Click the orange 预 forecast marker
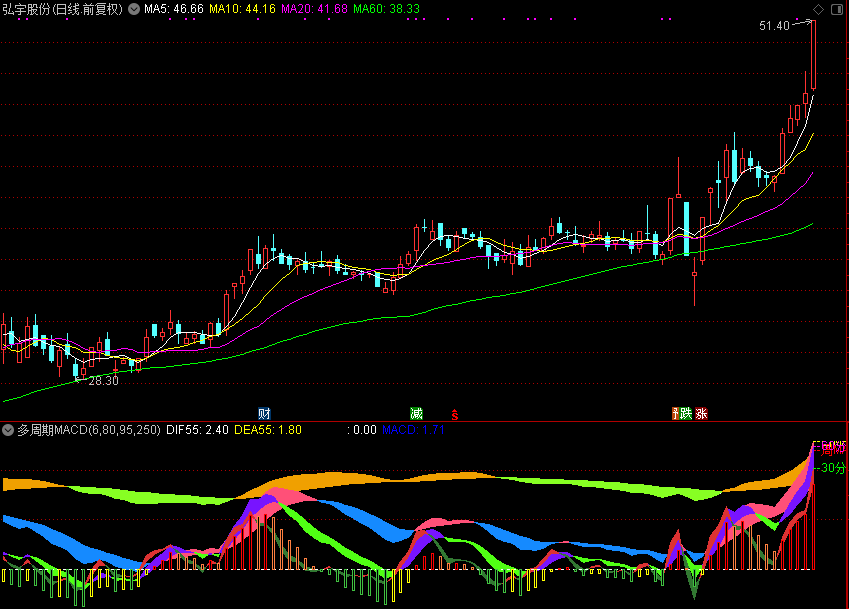Viewport: 849px width, 609px height. (675, 414)
